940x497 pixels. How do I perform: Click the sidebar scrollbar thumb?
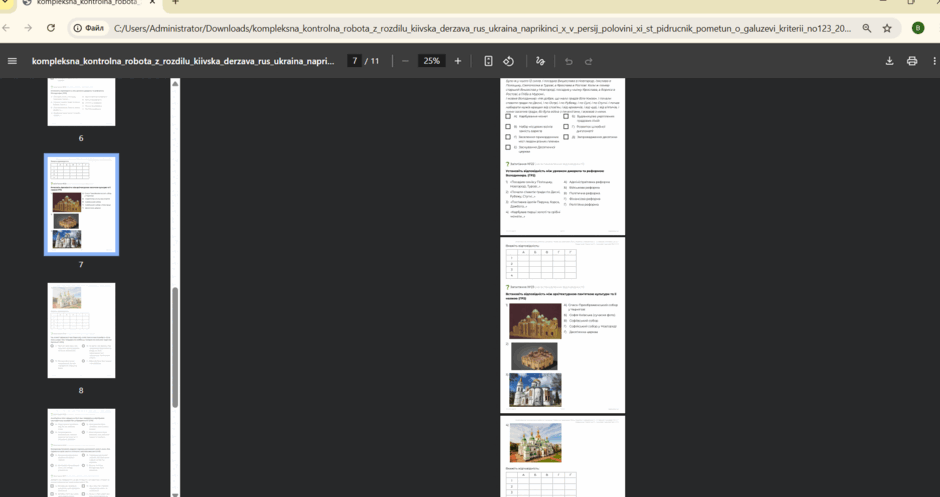pos(175,348)
